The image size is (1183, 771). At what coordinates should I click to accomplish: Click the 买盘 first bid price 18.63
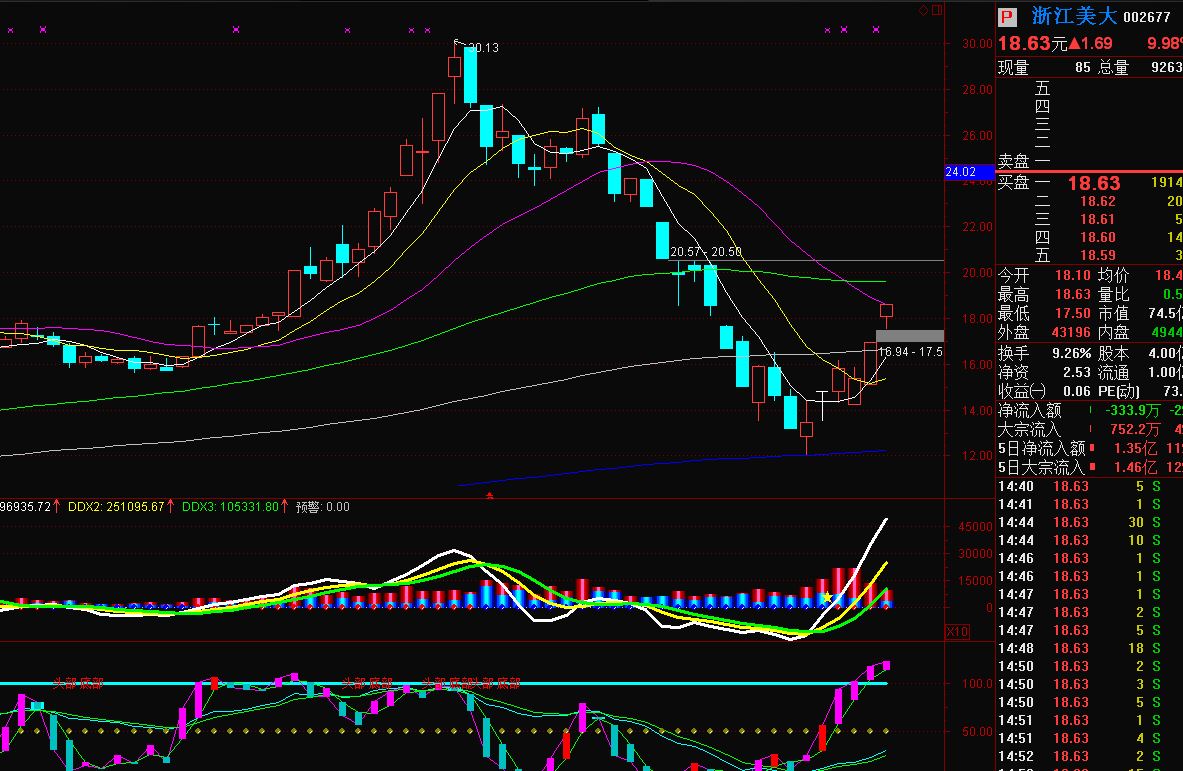tap(1093, 183)
